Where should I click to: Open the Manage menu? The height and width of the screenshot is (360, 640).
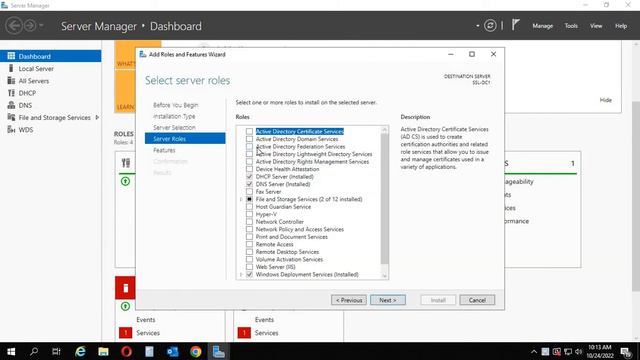pos(542,26)
